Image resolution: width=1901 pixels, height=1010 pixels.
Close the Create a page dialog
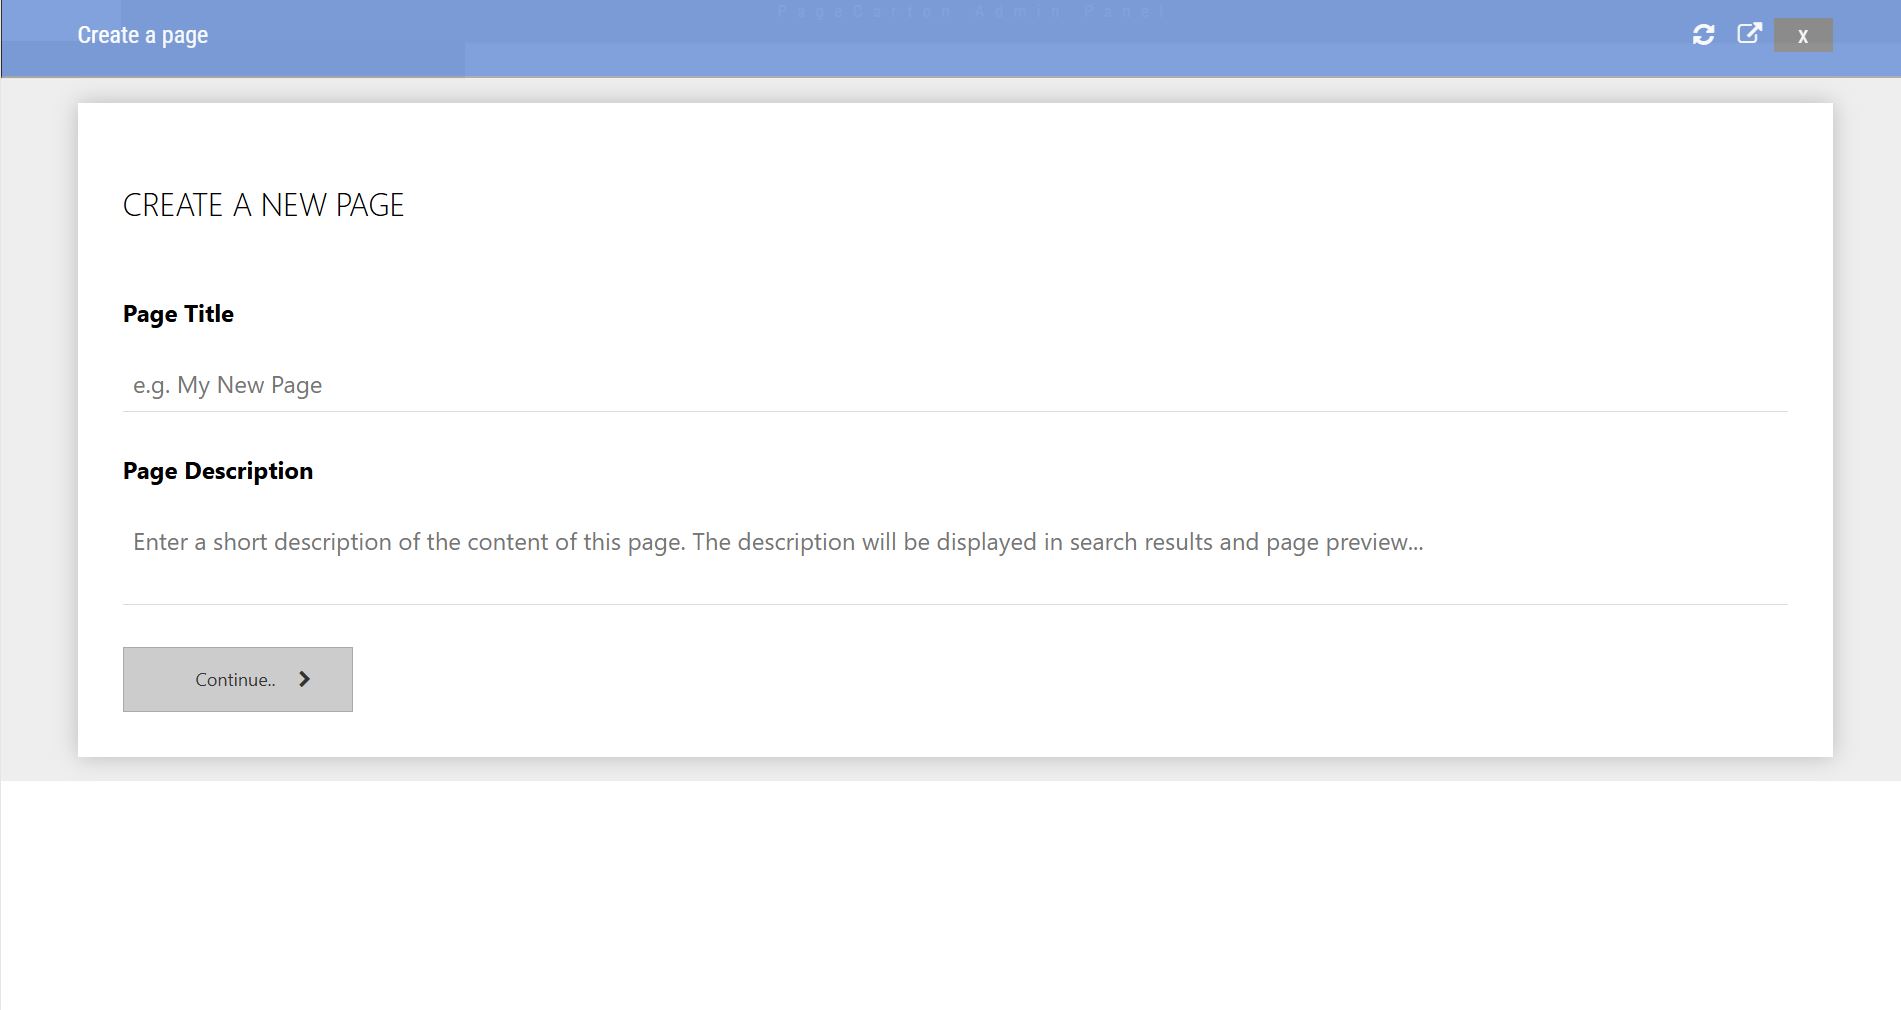click(1802, 36)
